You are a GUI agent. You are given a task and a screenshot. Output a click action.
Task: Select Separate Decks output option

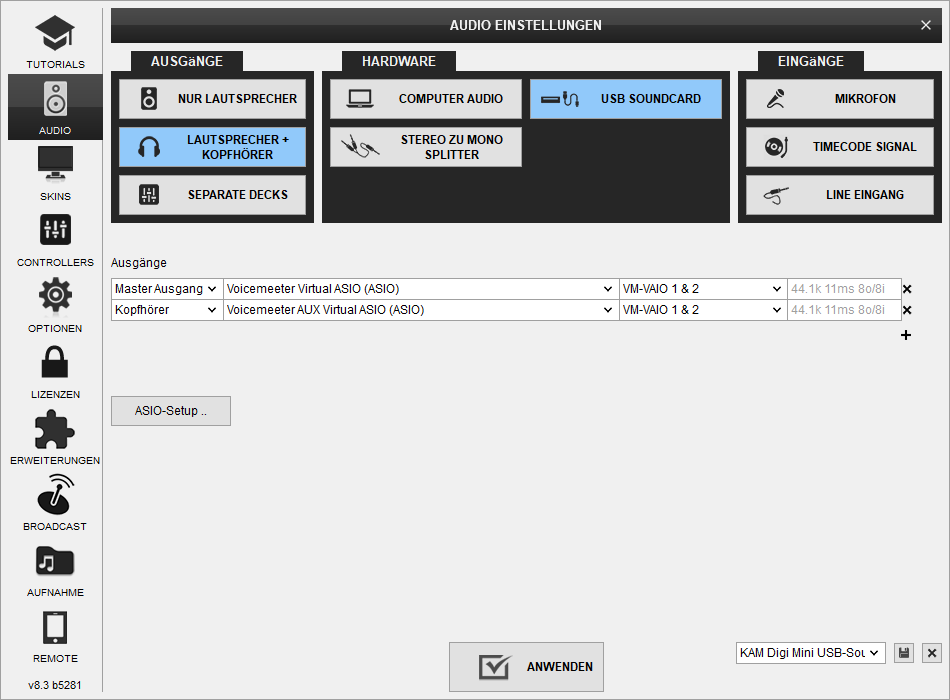(212, 195)
